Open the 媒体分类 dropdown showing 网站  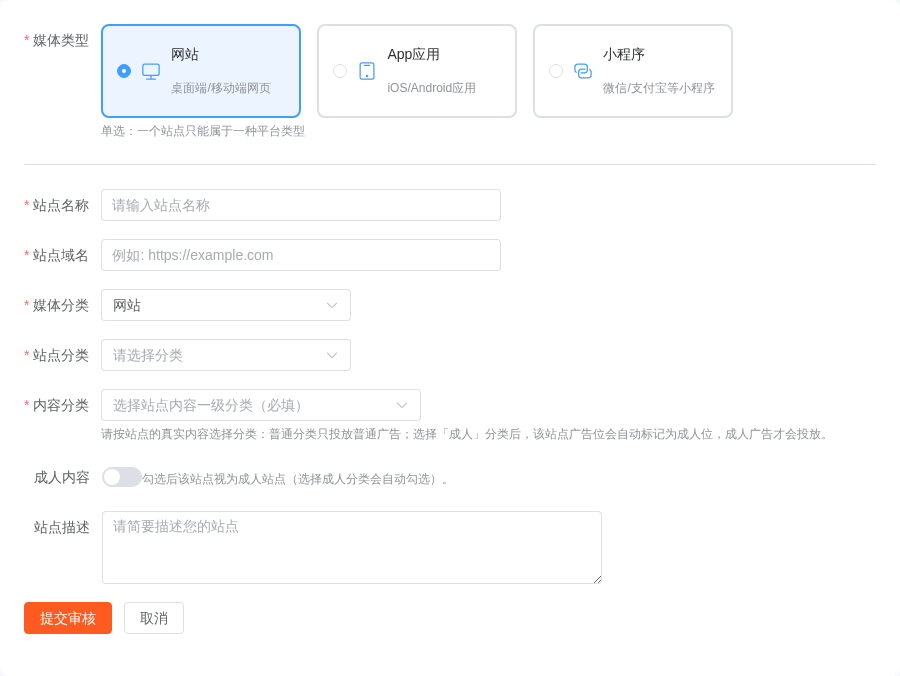click(226, 305)
